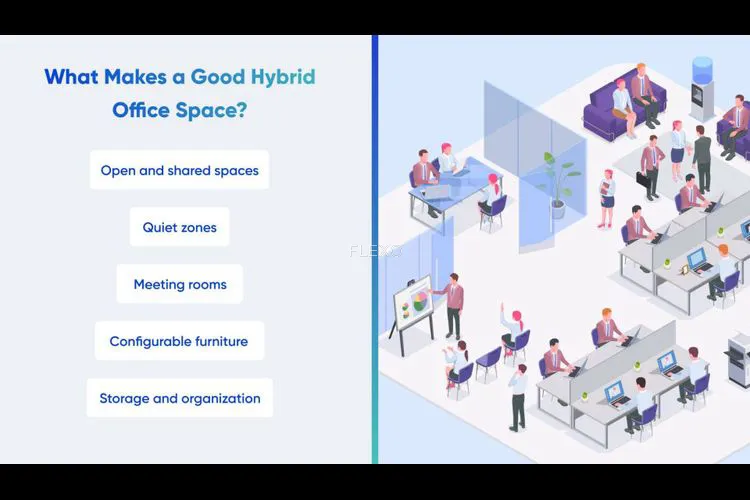Choose the "Meeting rooms" item
Viewport: 750px width, 500px height.
pos(179,284)
